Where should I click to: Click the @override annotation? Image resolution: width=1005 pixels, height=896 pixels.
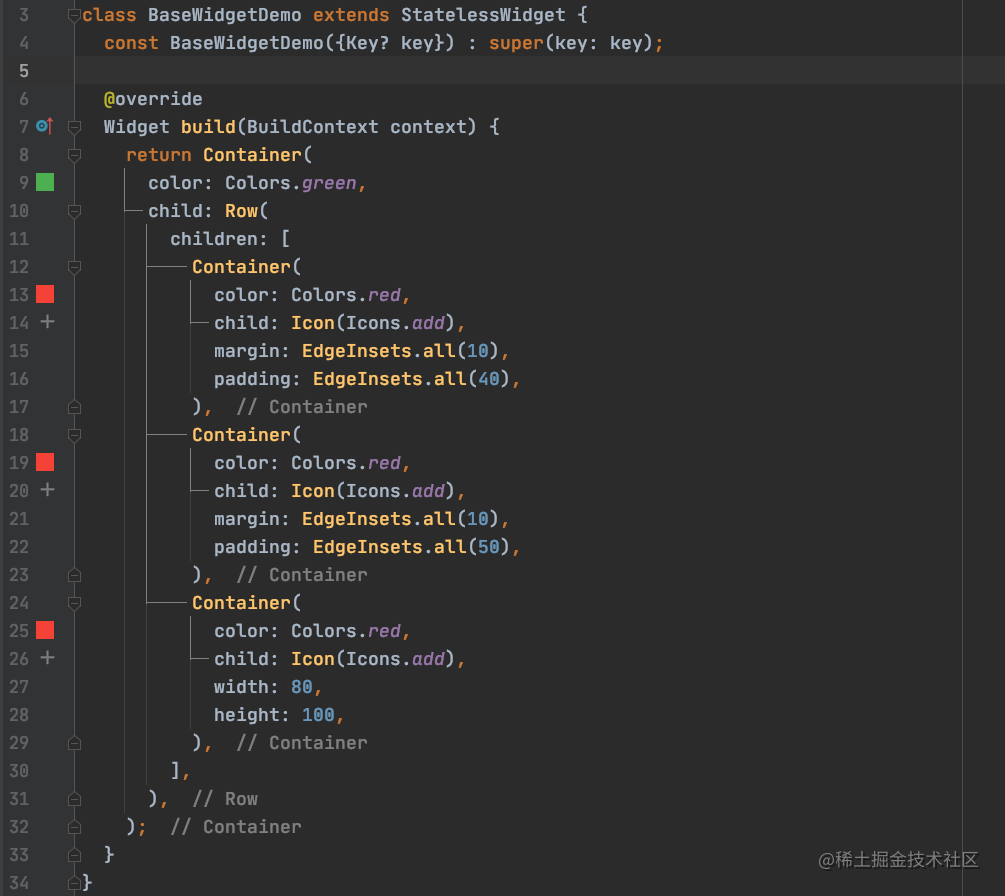pyautogui.click(x=153, y=99)
